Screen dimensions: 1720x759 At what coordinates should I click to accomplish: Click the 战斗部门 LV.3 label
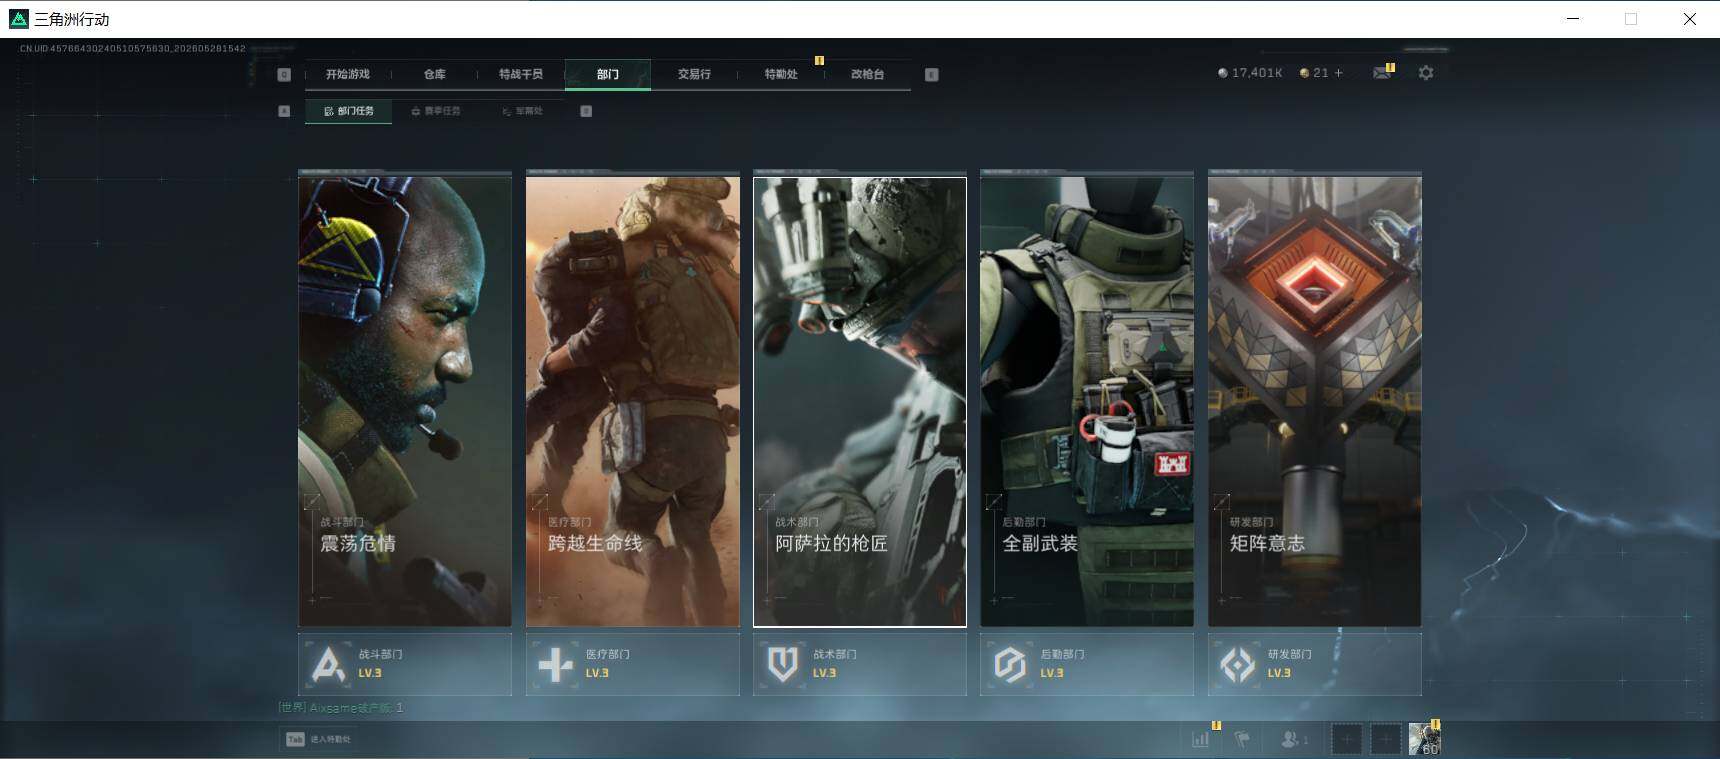pyautogui.click(x=370, y=673)
